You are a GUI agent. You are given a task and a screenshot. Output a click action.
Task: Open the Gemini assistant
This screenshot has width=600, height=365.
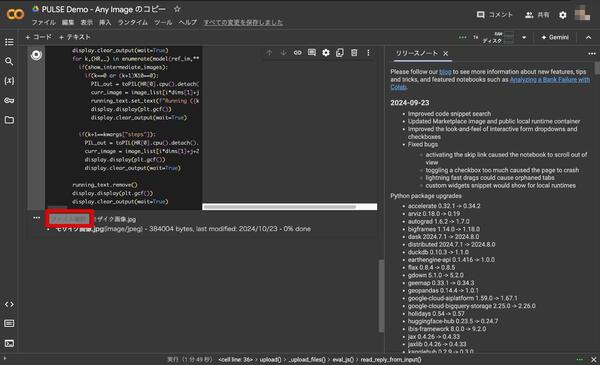click(555, 37)
